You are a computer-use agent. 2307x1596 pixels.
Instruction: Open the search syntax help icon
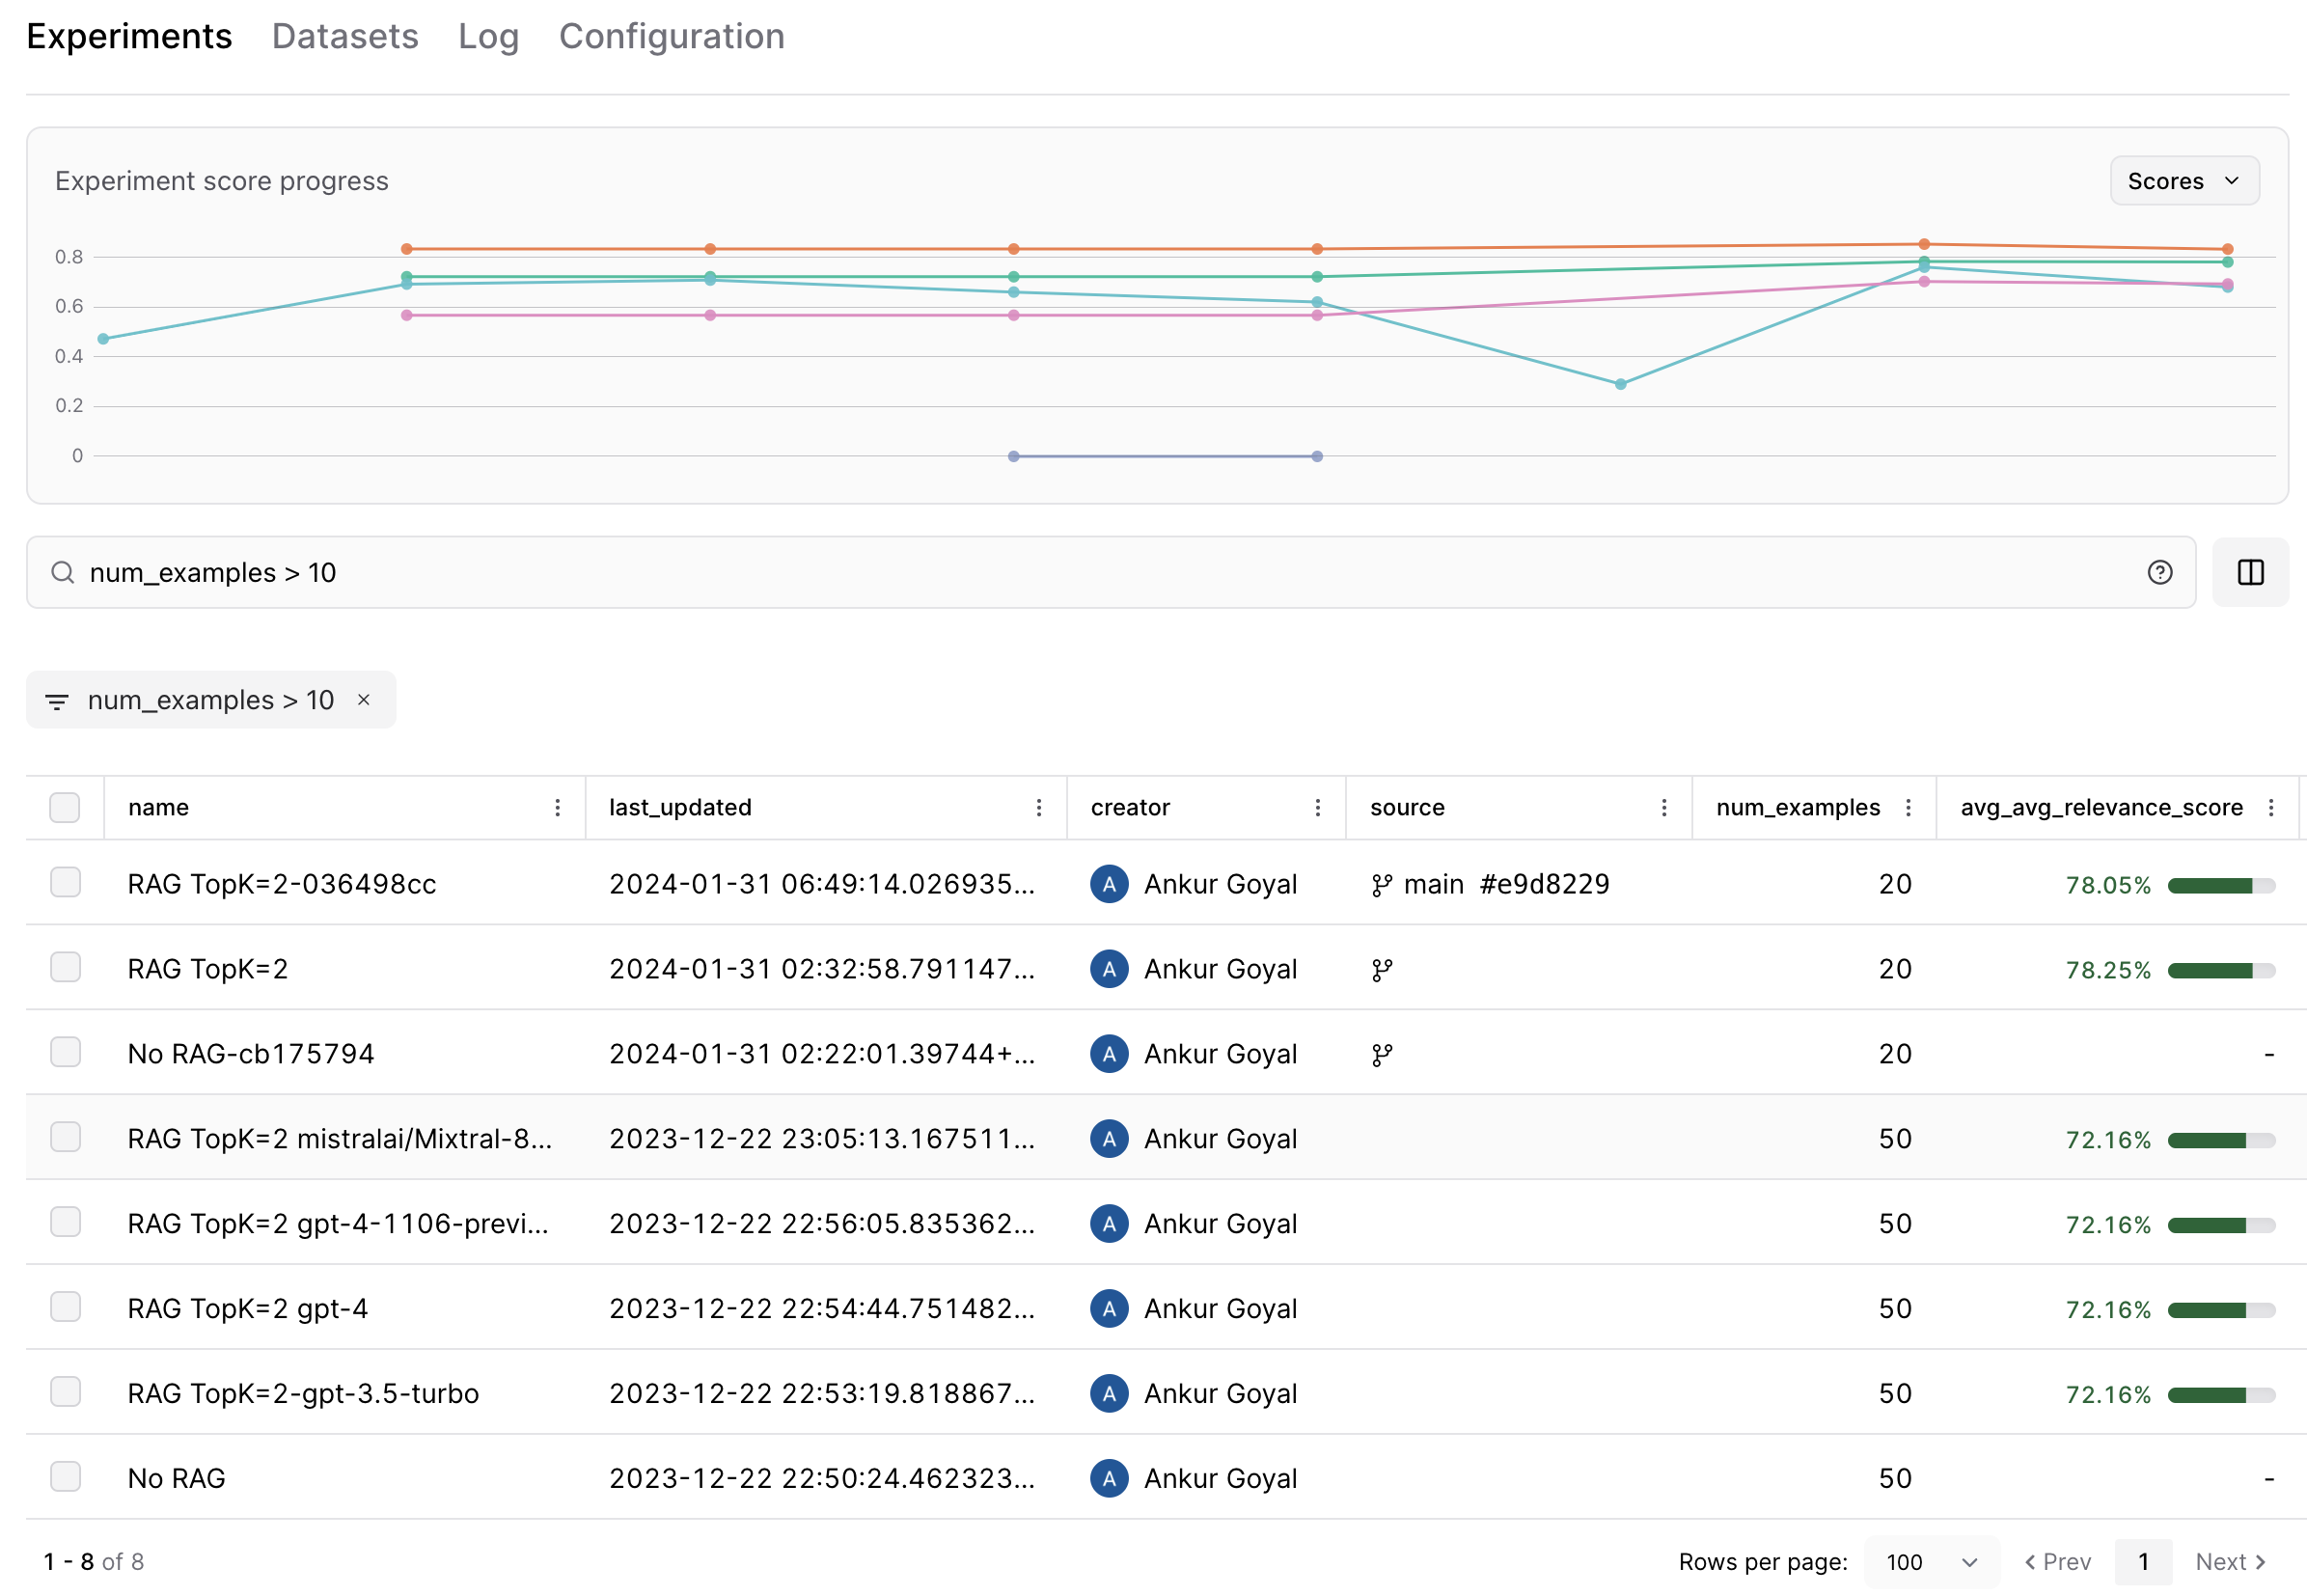2161,572
